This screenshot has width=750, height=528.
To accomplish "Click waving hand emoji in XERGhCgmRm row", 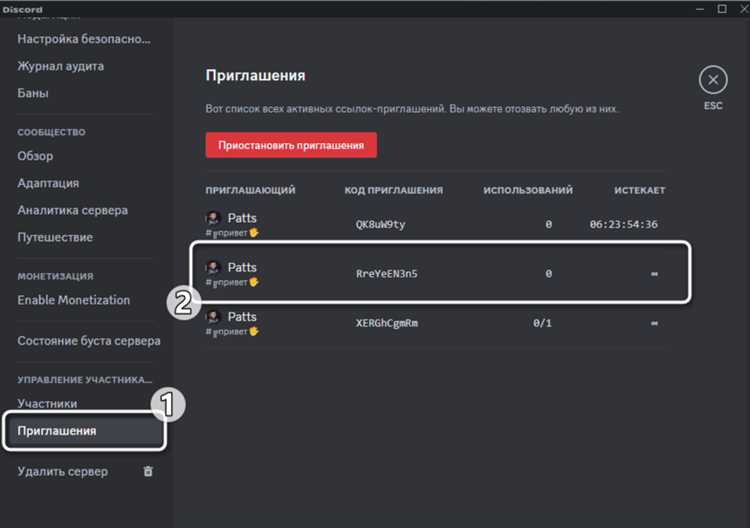I will [x=254, y=331].
